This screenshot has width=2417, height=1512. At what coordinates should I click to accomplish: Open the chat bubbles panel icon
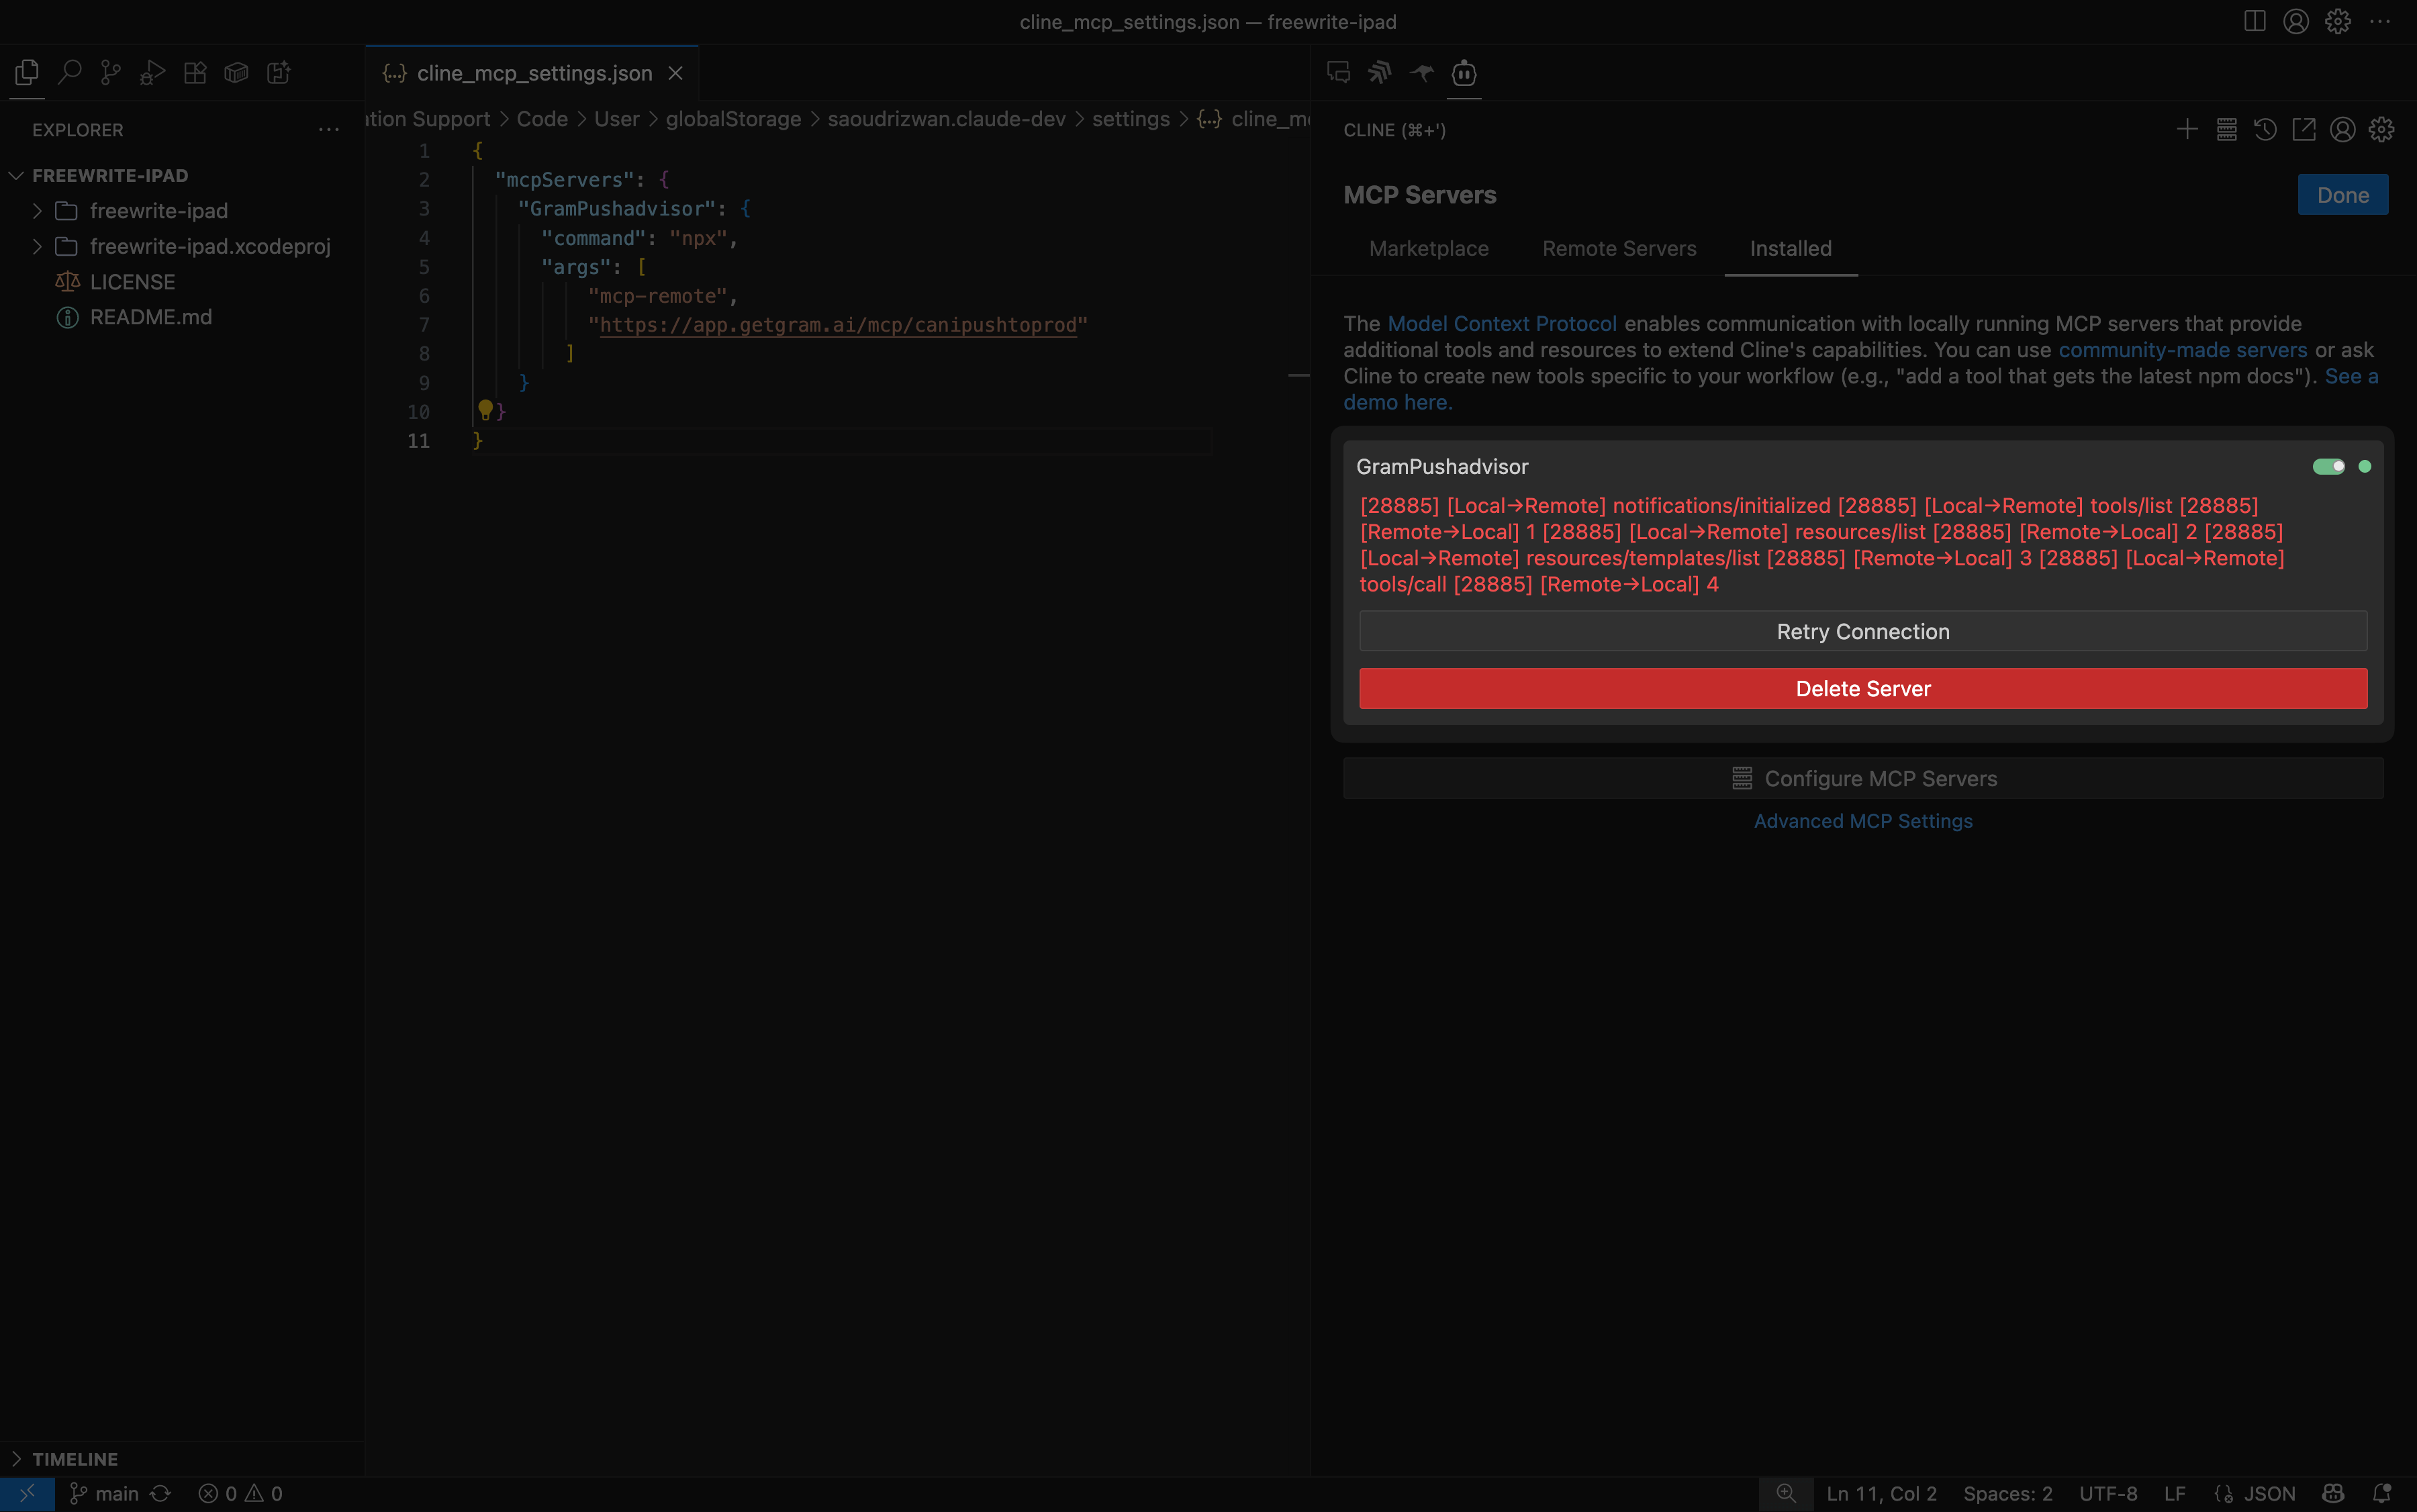tap(1338, 72)
